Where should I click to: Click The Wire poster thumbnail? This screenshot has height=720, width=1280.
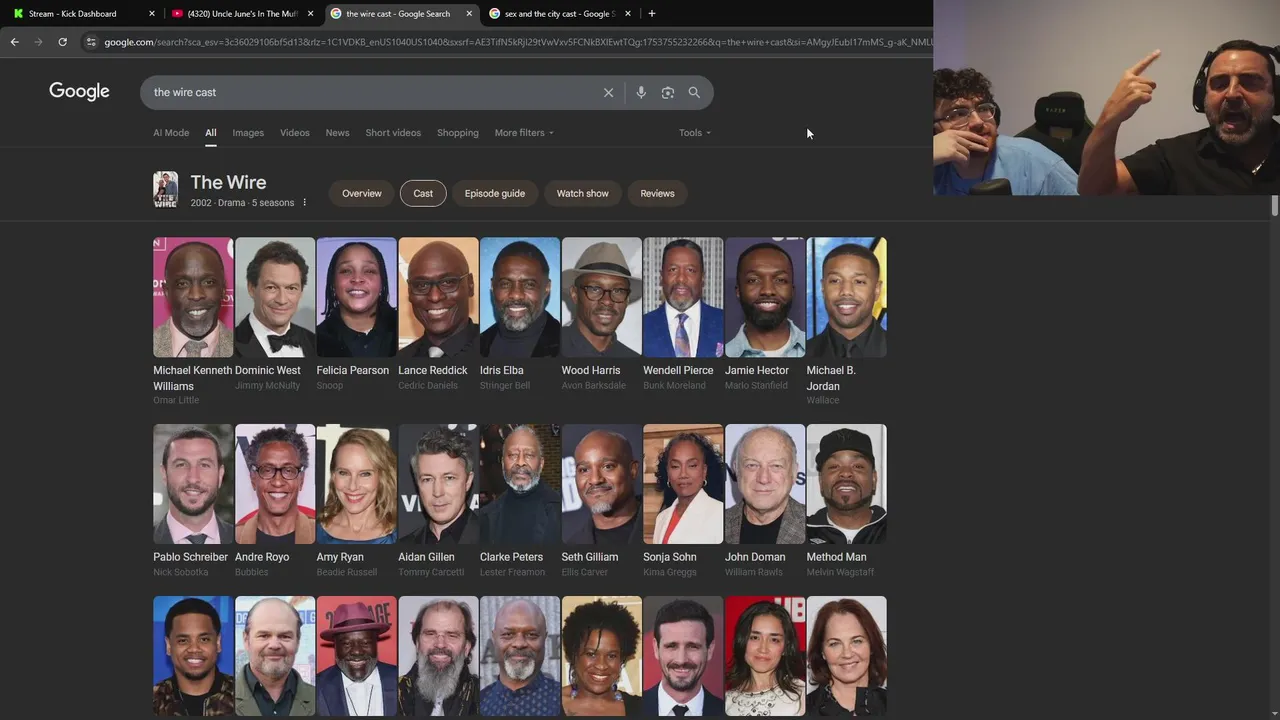point(165,189)
